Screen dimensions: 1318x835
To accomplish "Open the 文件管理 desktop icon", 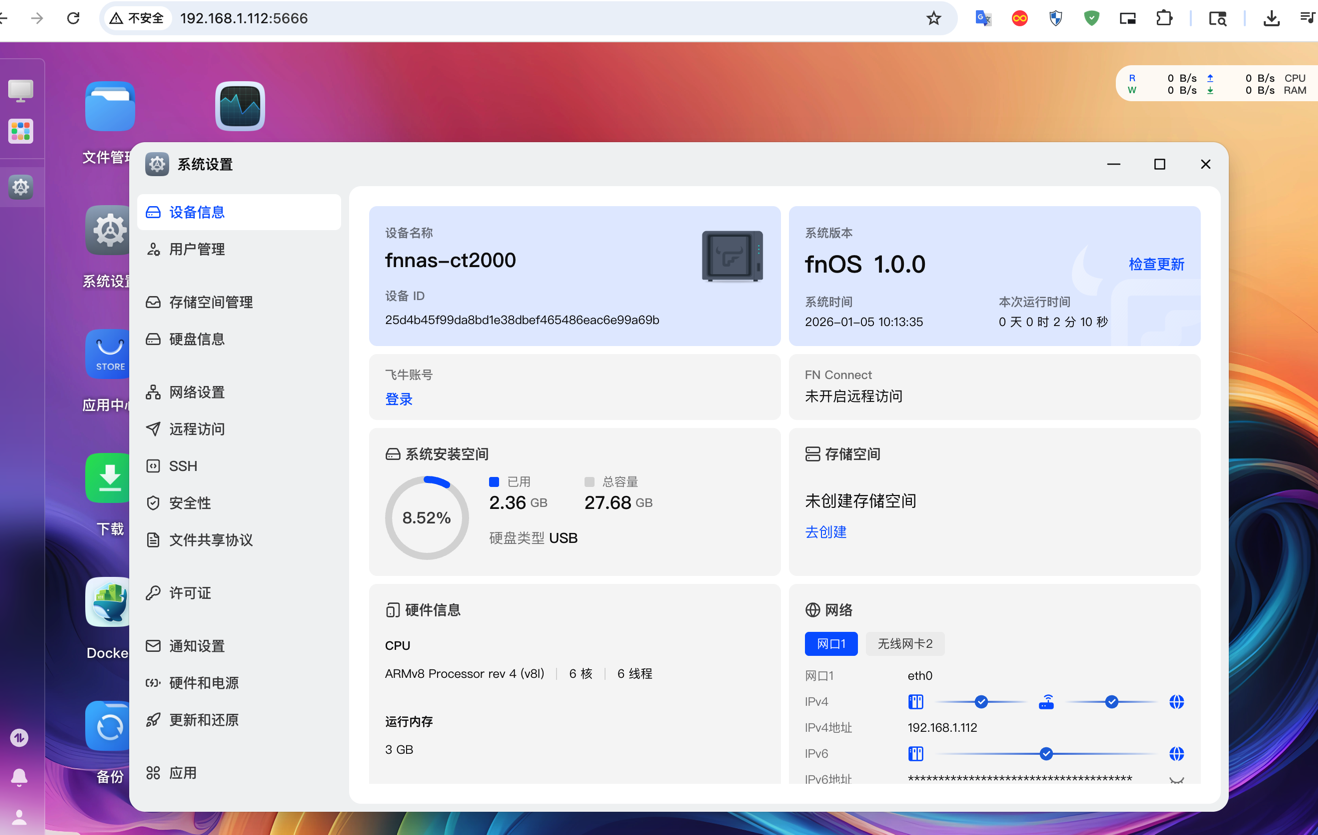I will (x=109, y=107).
